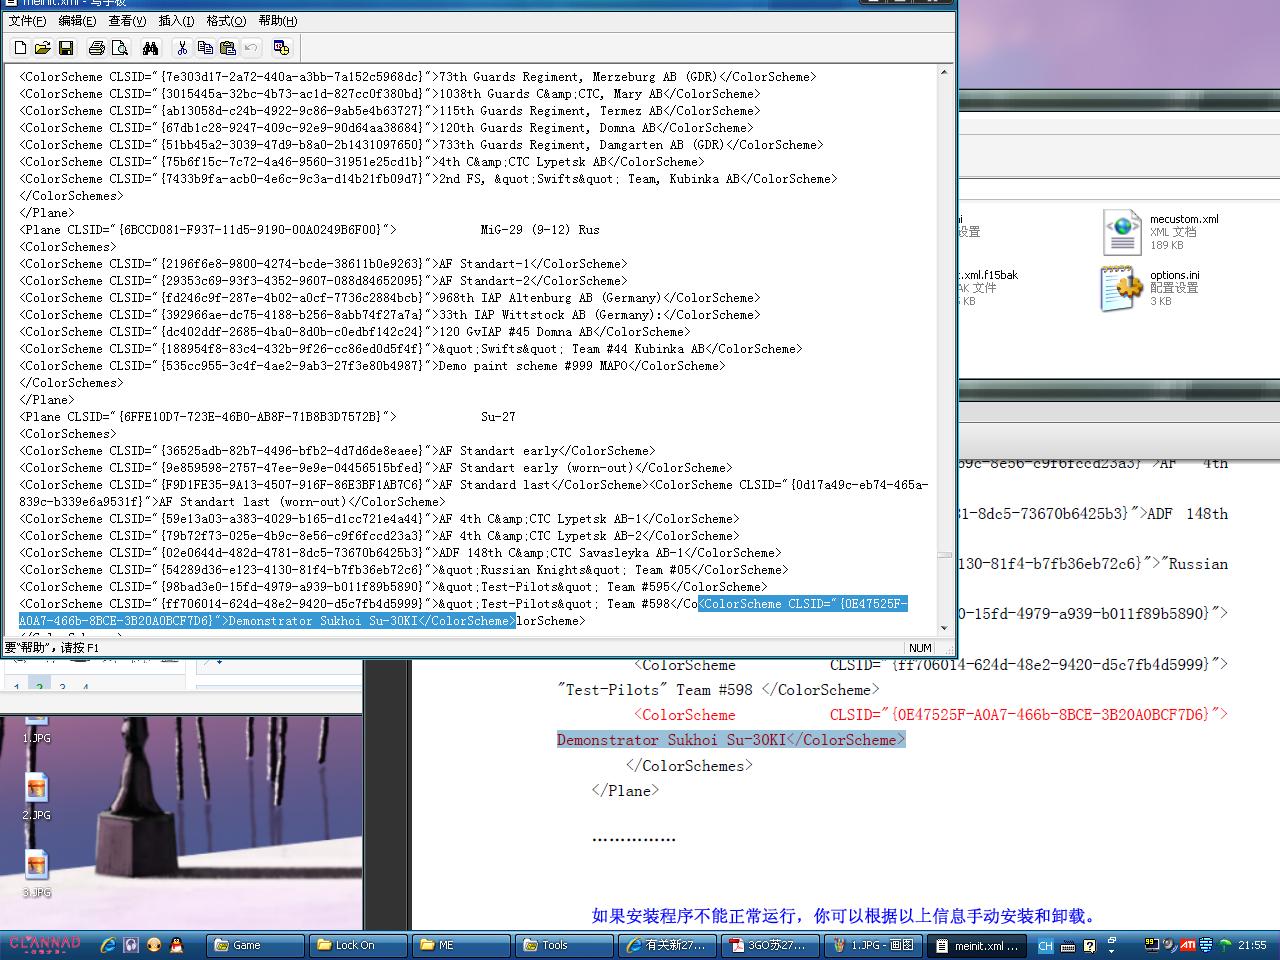Open the 帮助(H) menu

point(277,20)
